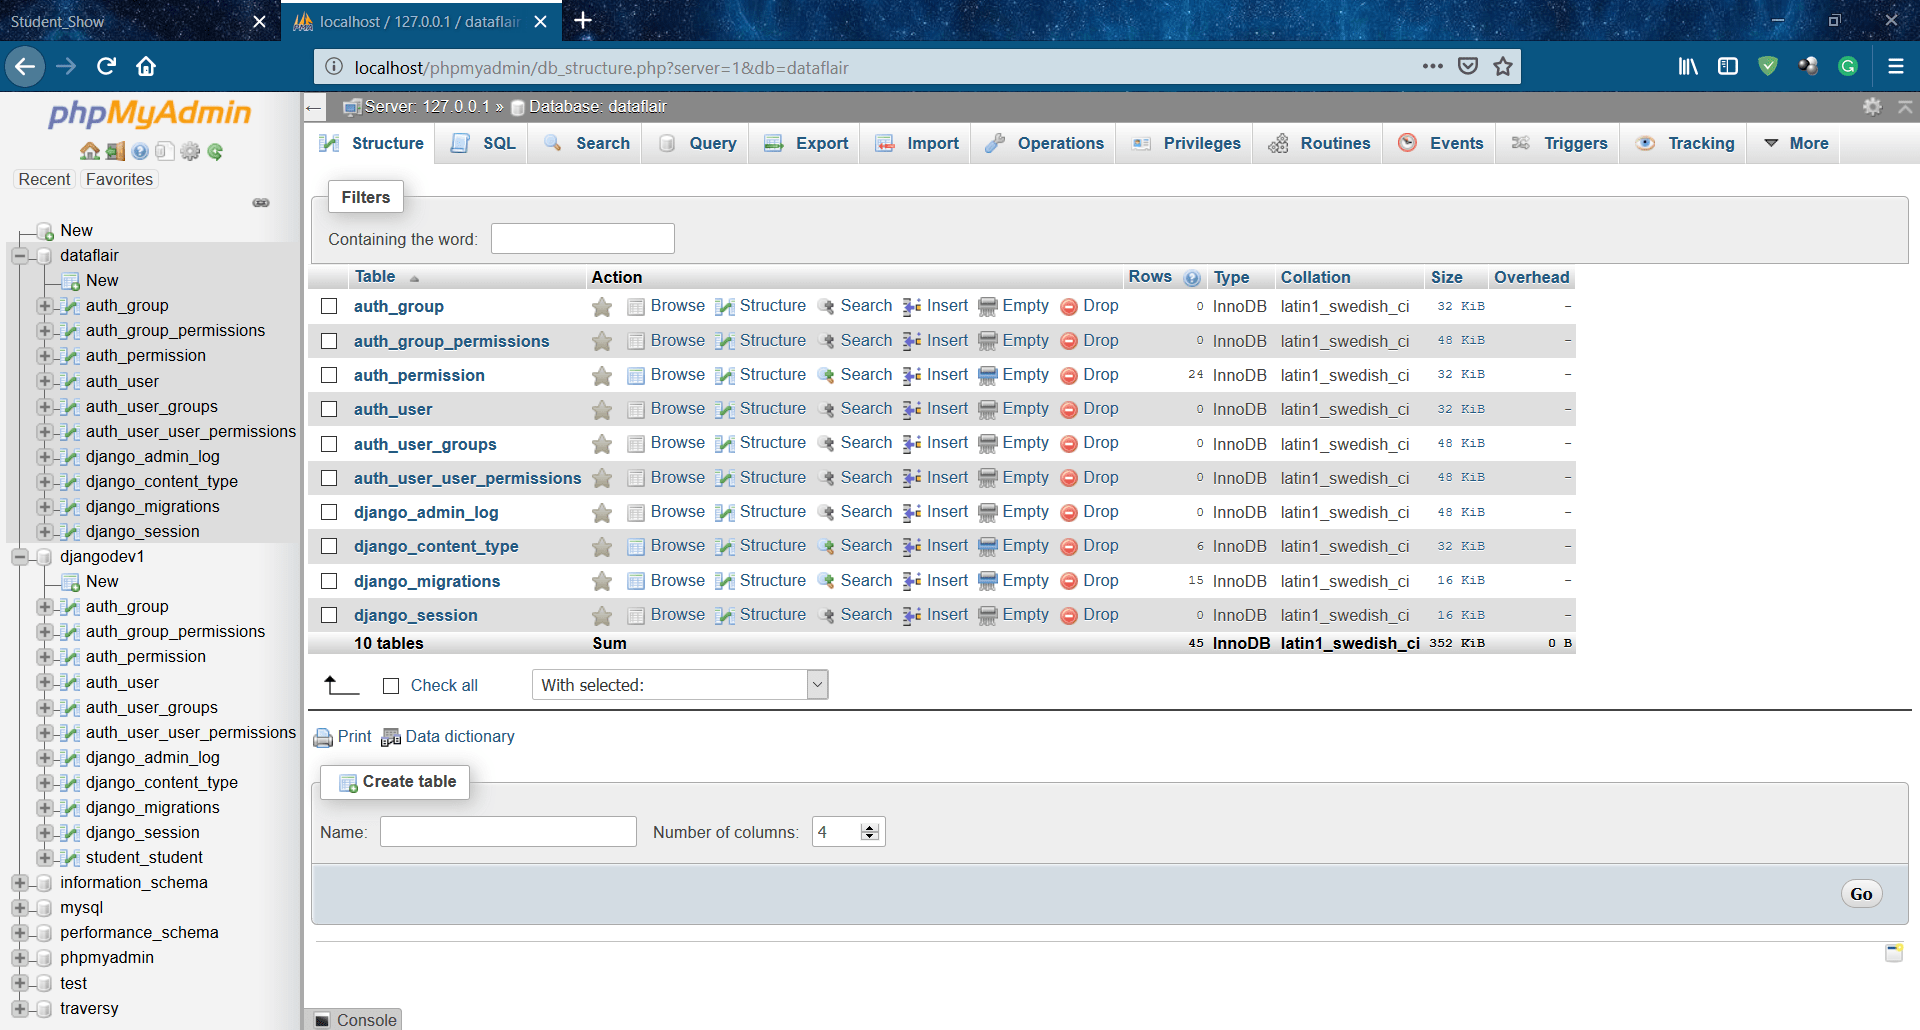Click the Go button to create the table
The image size is (1920, 1030).
click(1861, 893)
